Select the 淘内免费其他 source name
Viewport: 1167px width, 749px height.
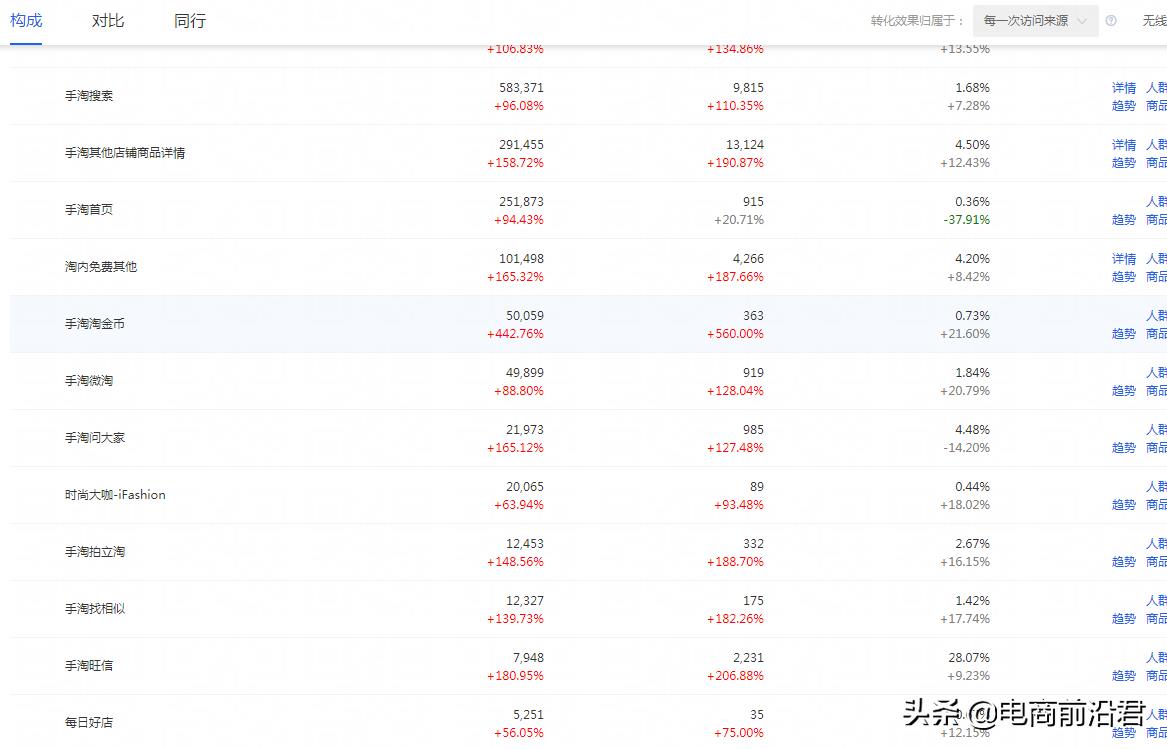tap(100, 267)
